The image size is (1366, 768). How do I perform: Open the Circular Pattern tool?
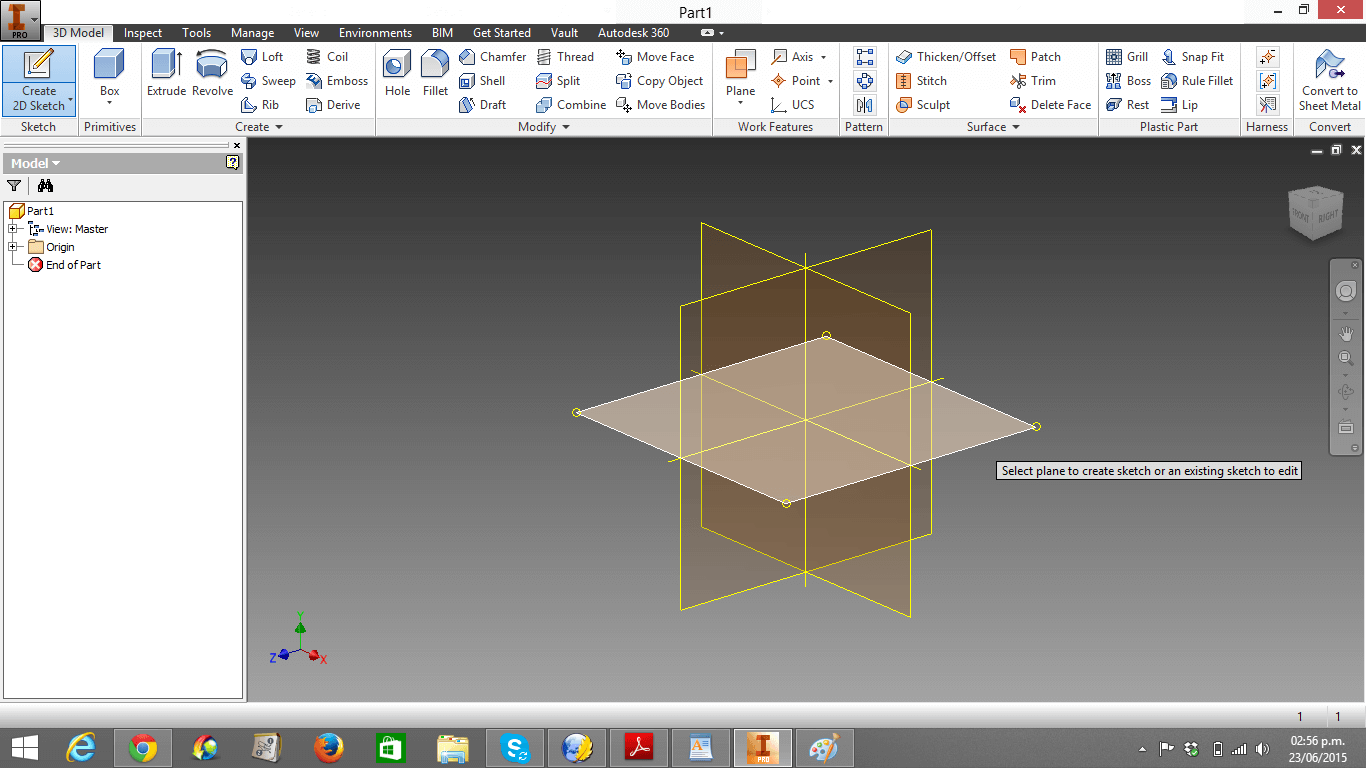point(865,81)
